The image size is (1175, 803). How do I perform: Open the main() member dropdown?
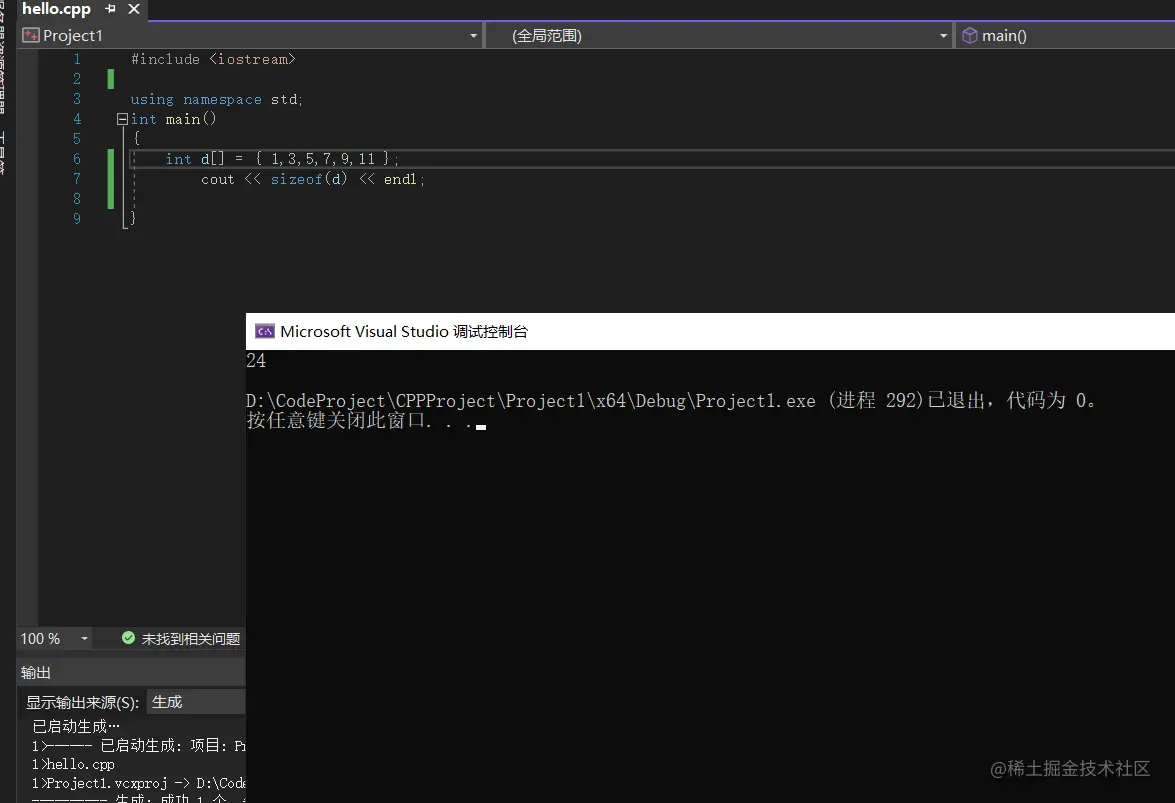[1066, 36]
